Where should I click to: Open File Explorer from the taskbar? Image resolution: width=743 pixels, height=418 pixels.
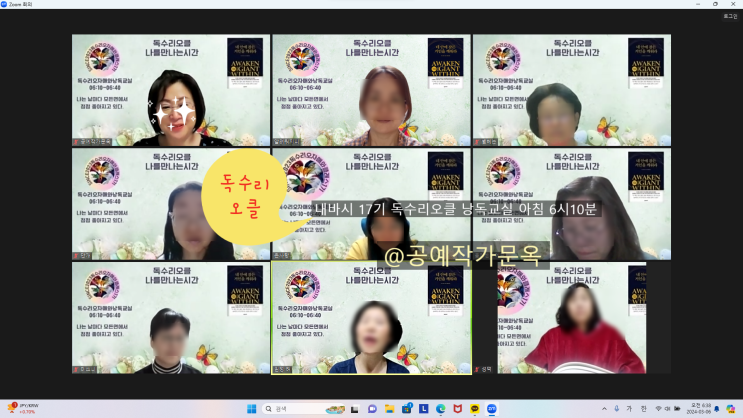tap(390, 409)
